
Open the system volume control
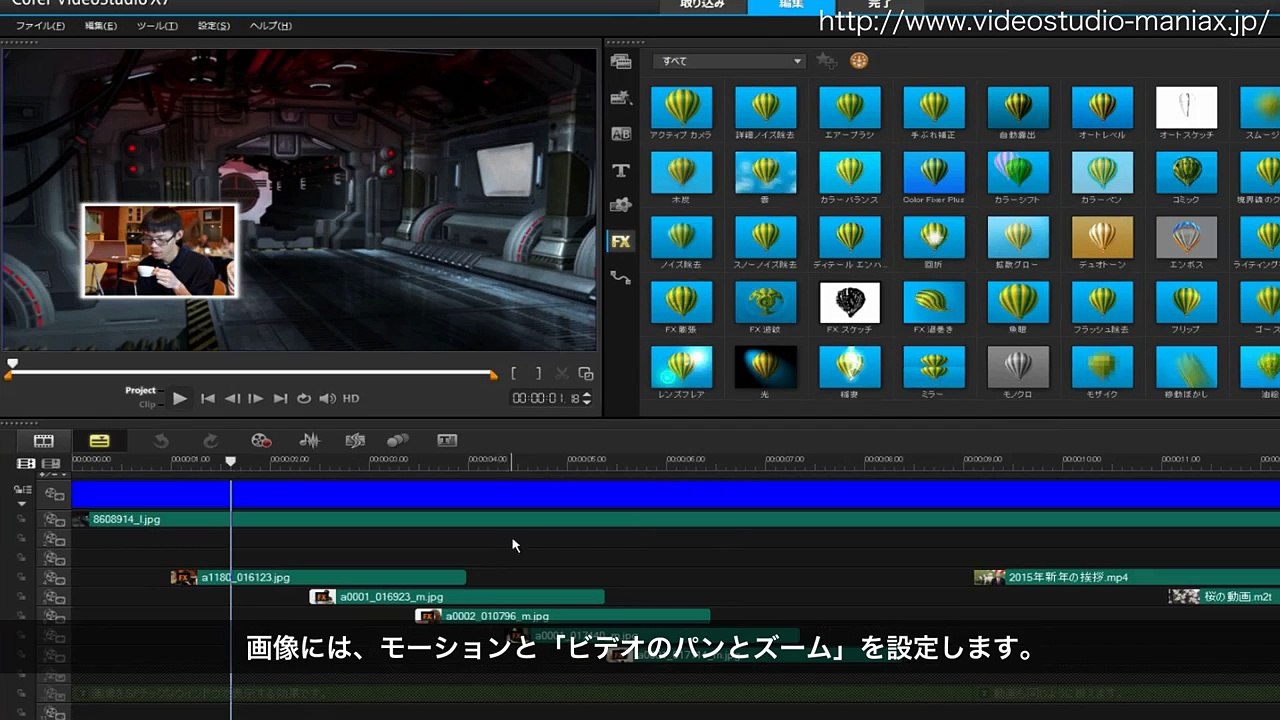pyautogui.click(x=327, y=398)
